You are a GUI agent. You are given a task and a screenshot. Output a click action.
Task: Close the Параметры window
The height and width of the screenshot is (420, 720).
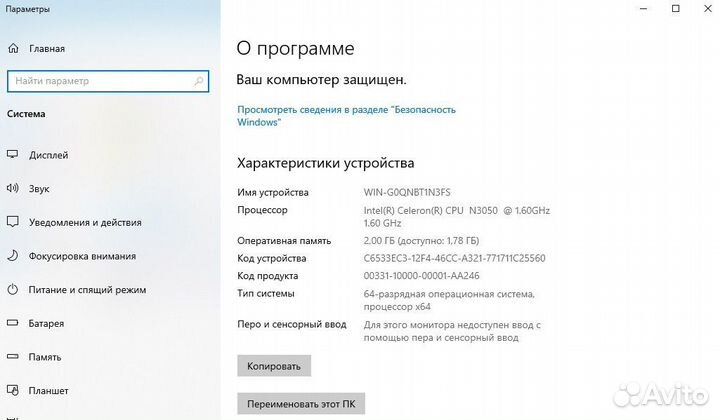708,9
